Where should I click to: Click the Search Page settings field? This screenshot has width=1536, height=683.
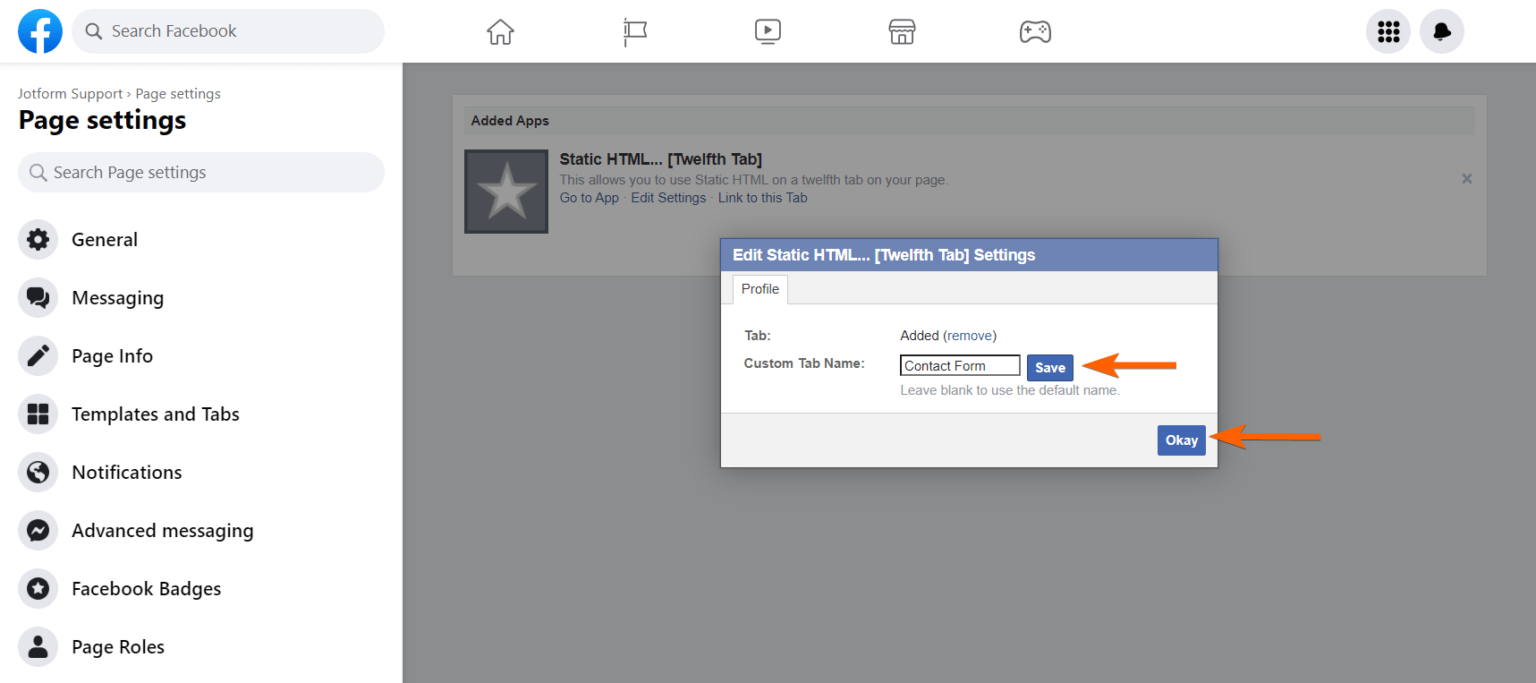[200, 172]
